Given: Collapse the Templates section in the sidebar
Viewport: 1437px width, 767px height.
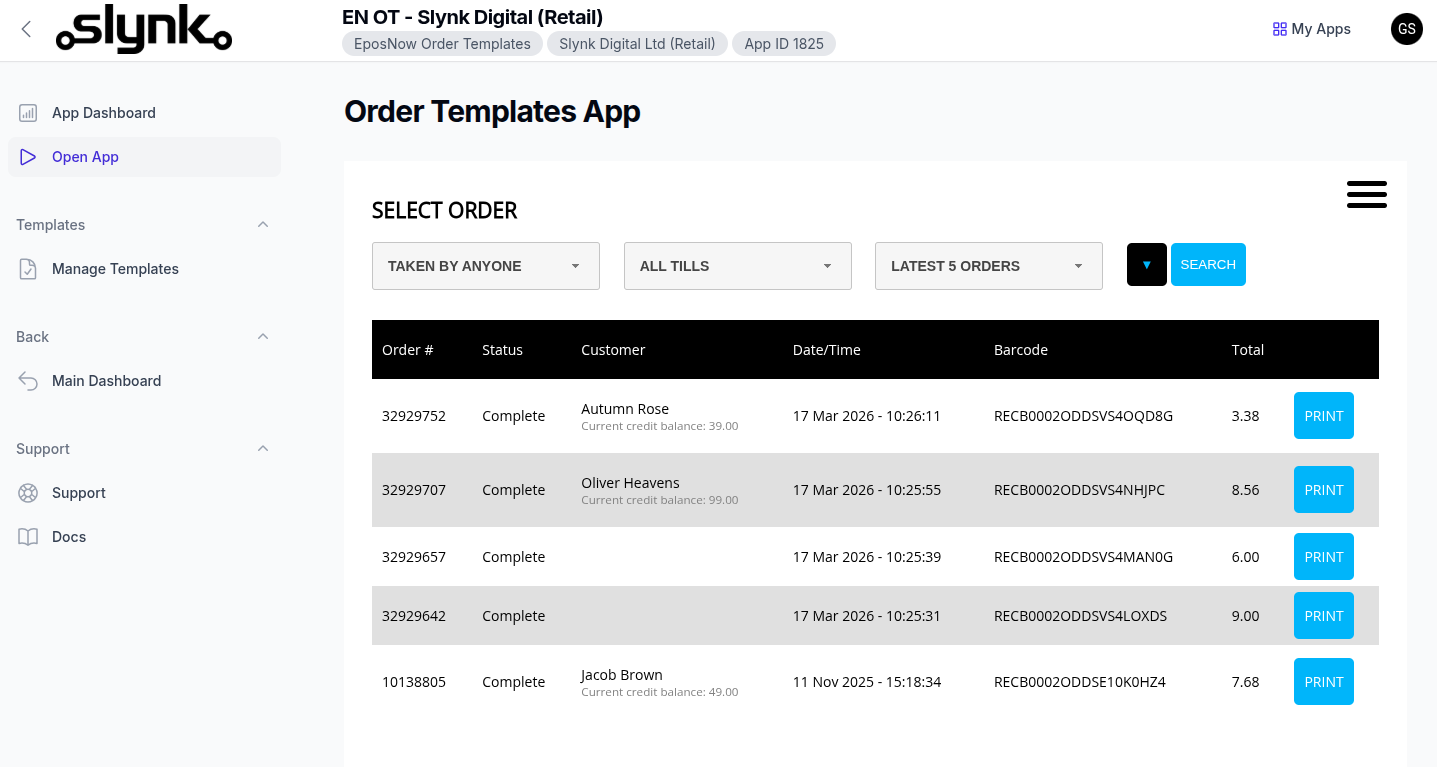Looking at the screenshot, I should (x=262, y=224).
